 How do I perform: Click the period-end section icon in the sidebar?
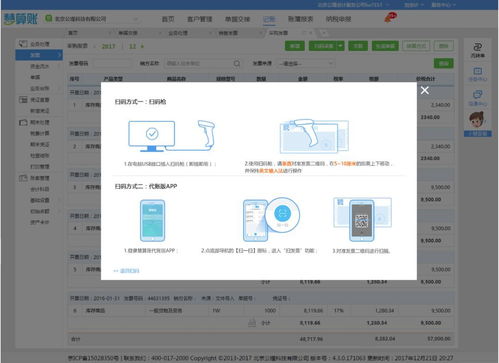pyautogui.click(x=23, y=122)
